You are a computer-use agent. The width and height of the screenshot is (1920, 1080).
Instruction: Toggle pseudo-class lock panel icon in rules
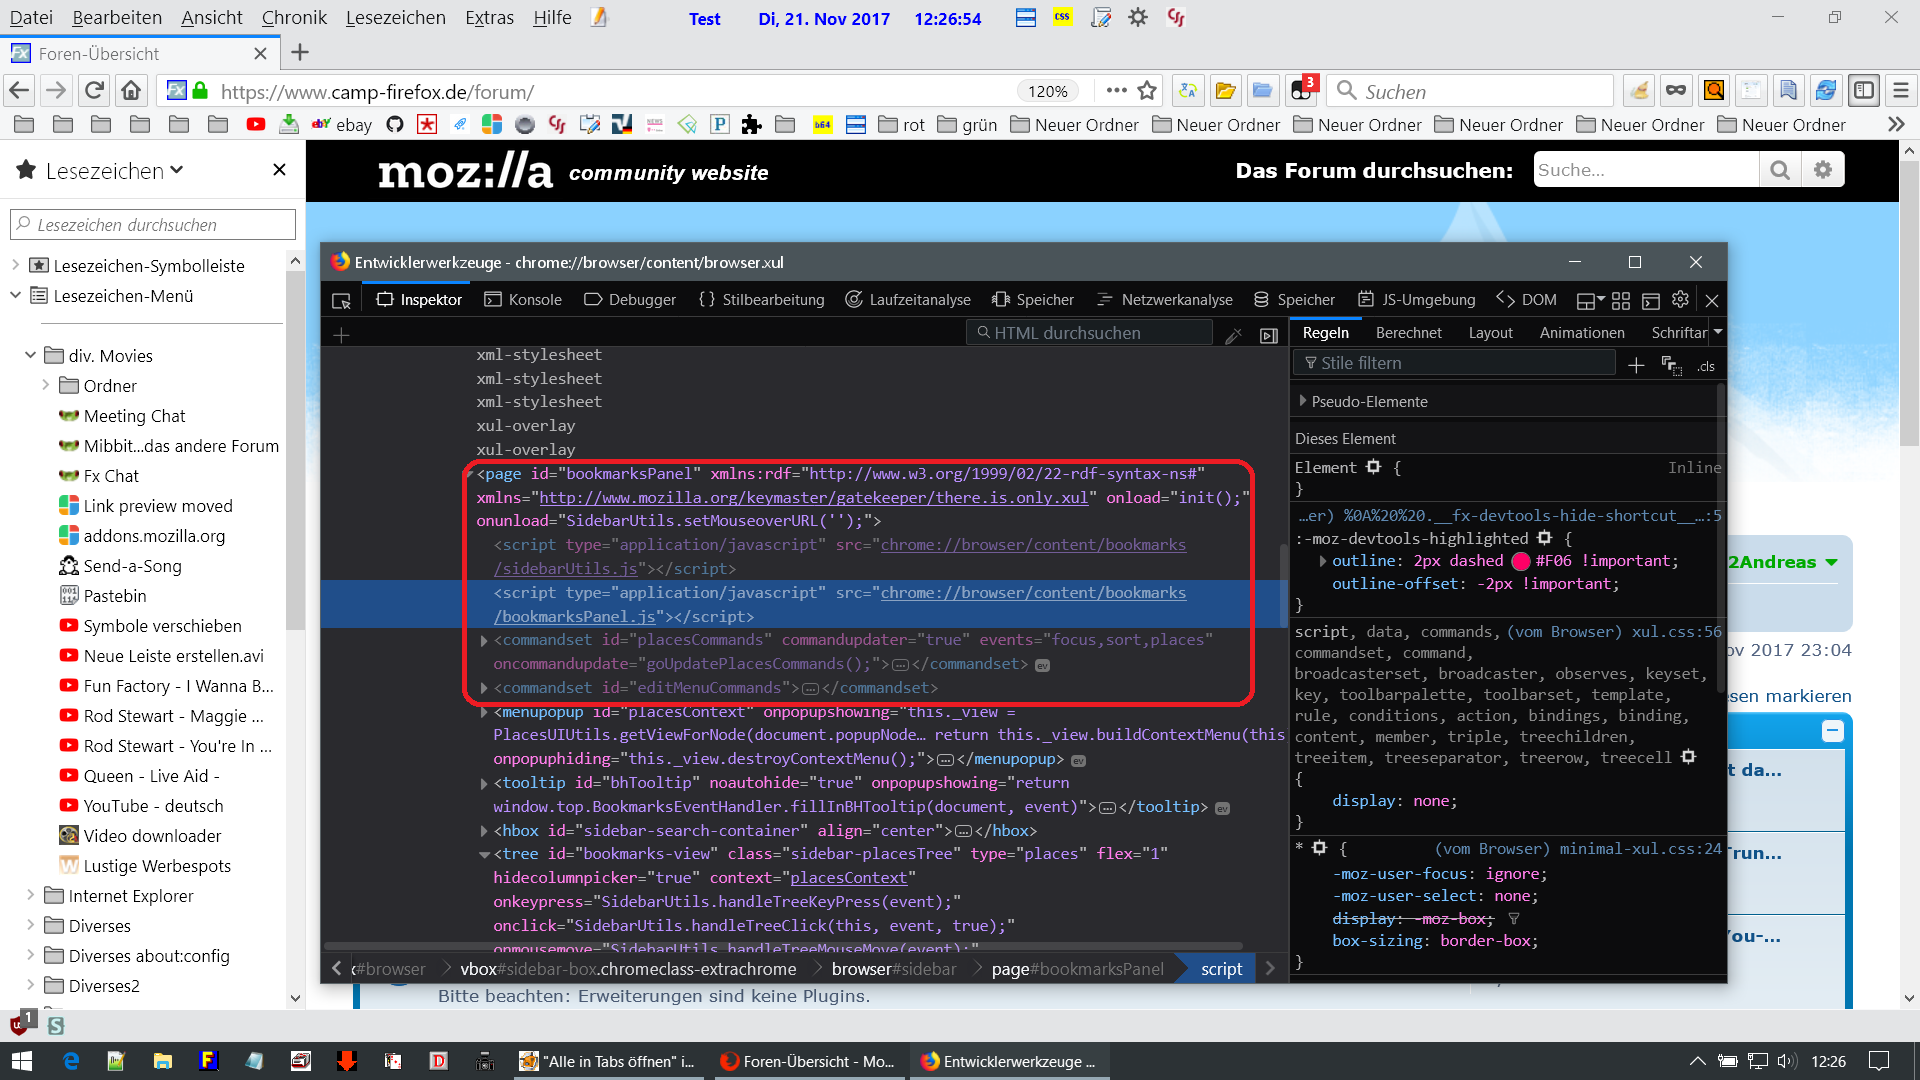click(1671, 366)
